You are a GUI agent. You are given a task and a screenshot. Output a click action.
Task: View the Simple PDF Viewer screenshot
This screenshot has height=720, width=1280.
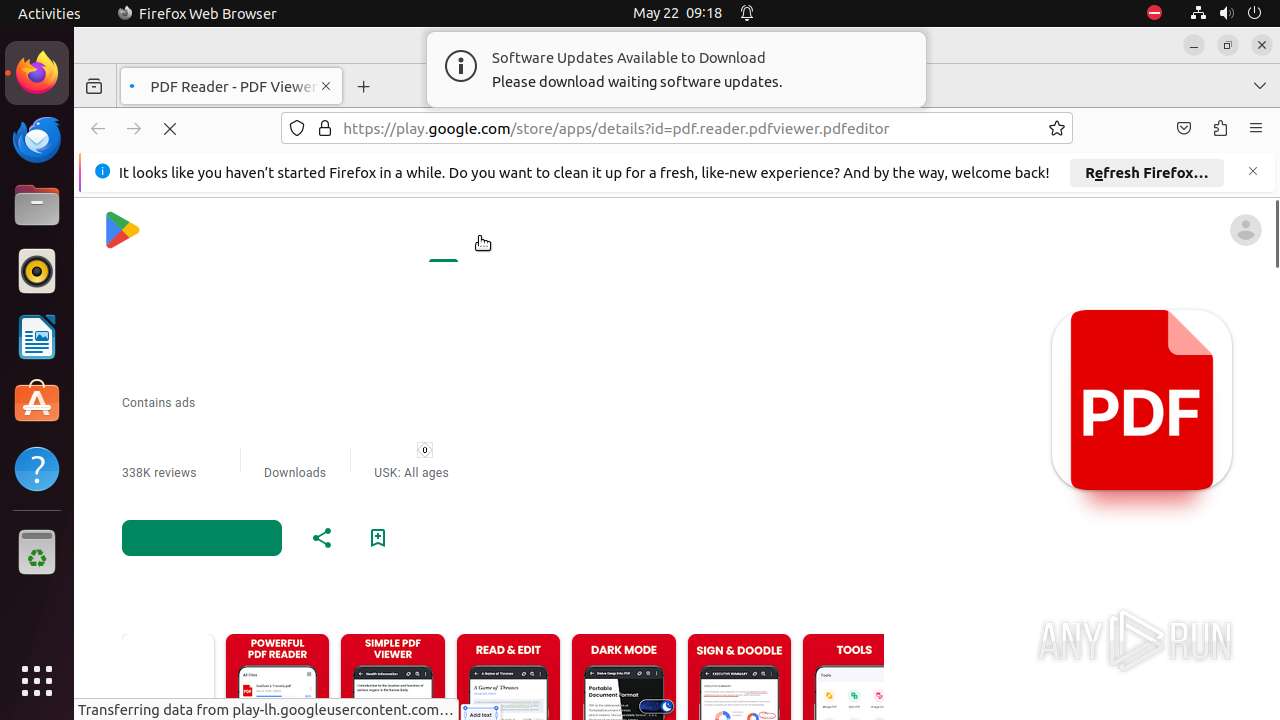point(393,677)
